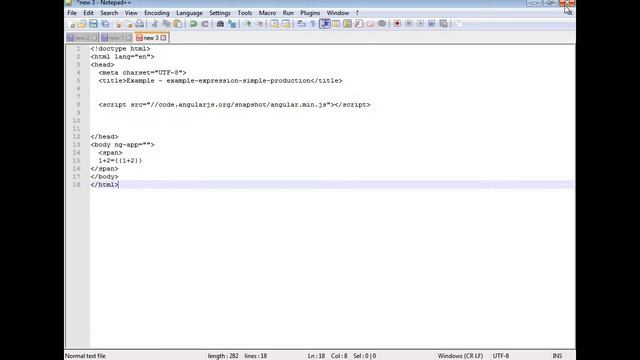Click 'length : 282' in status bar
Screen dimensions: 640x360
[x=223, y=356]
